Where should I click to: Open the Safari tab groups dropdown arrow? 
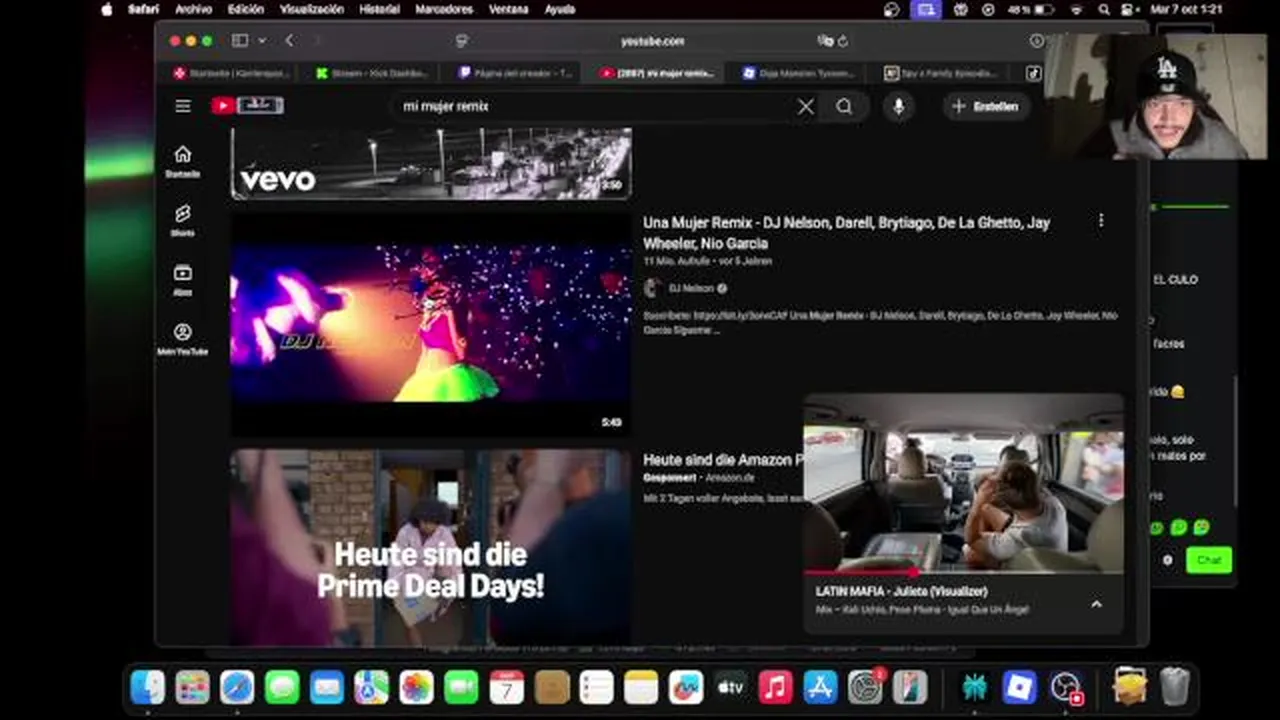click(262, 41)
